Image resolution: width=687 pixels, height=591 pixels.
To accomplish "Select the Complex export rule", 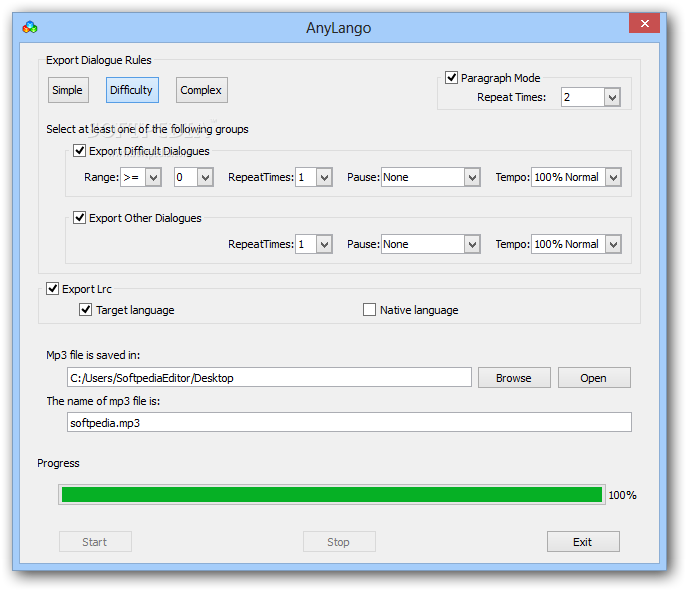I will (202, 90).
